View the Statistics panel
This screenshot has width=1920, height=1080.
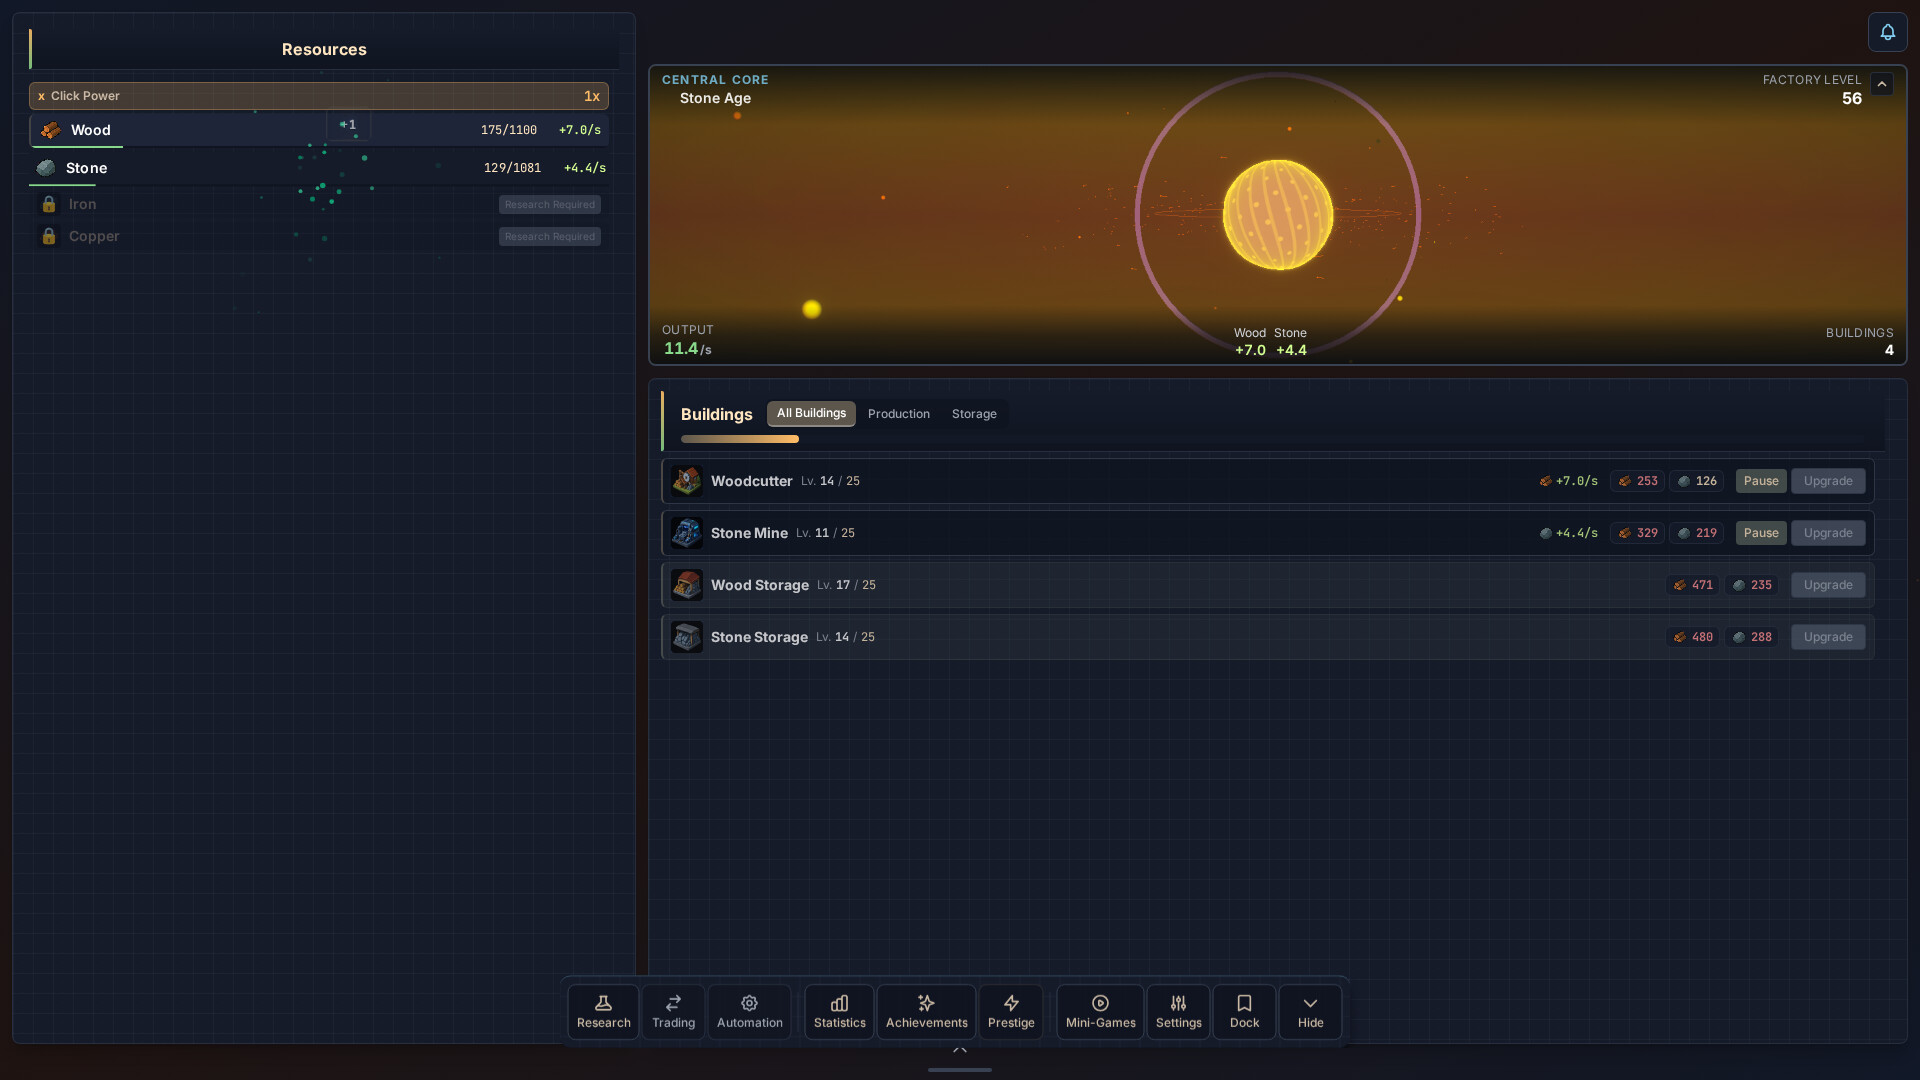pos(839,1011)
